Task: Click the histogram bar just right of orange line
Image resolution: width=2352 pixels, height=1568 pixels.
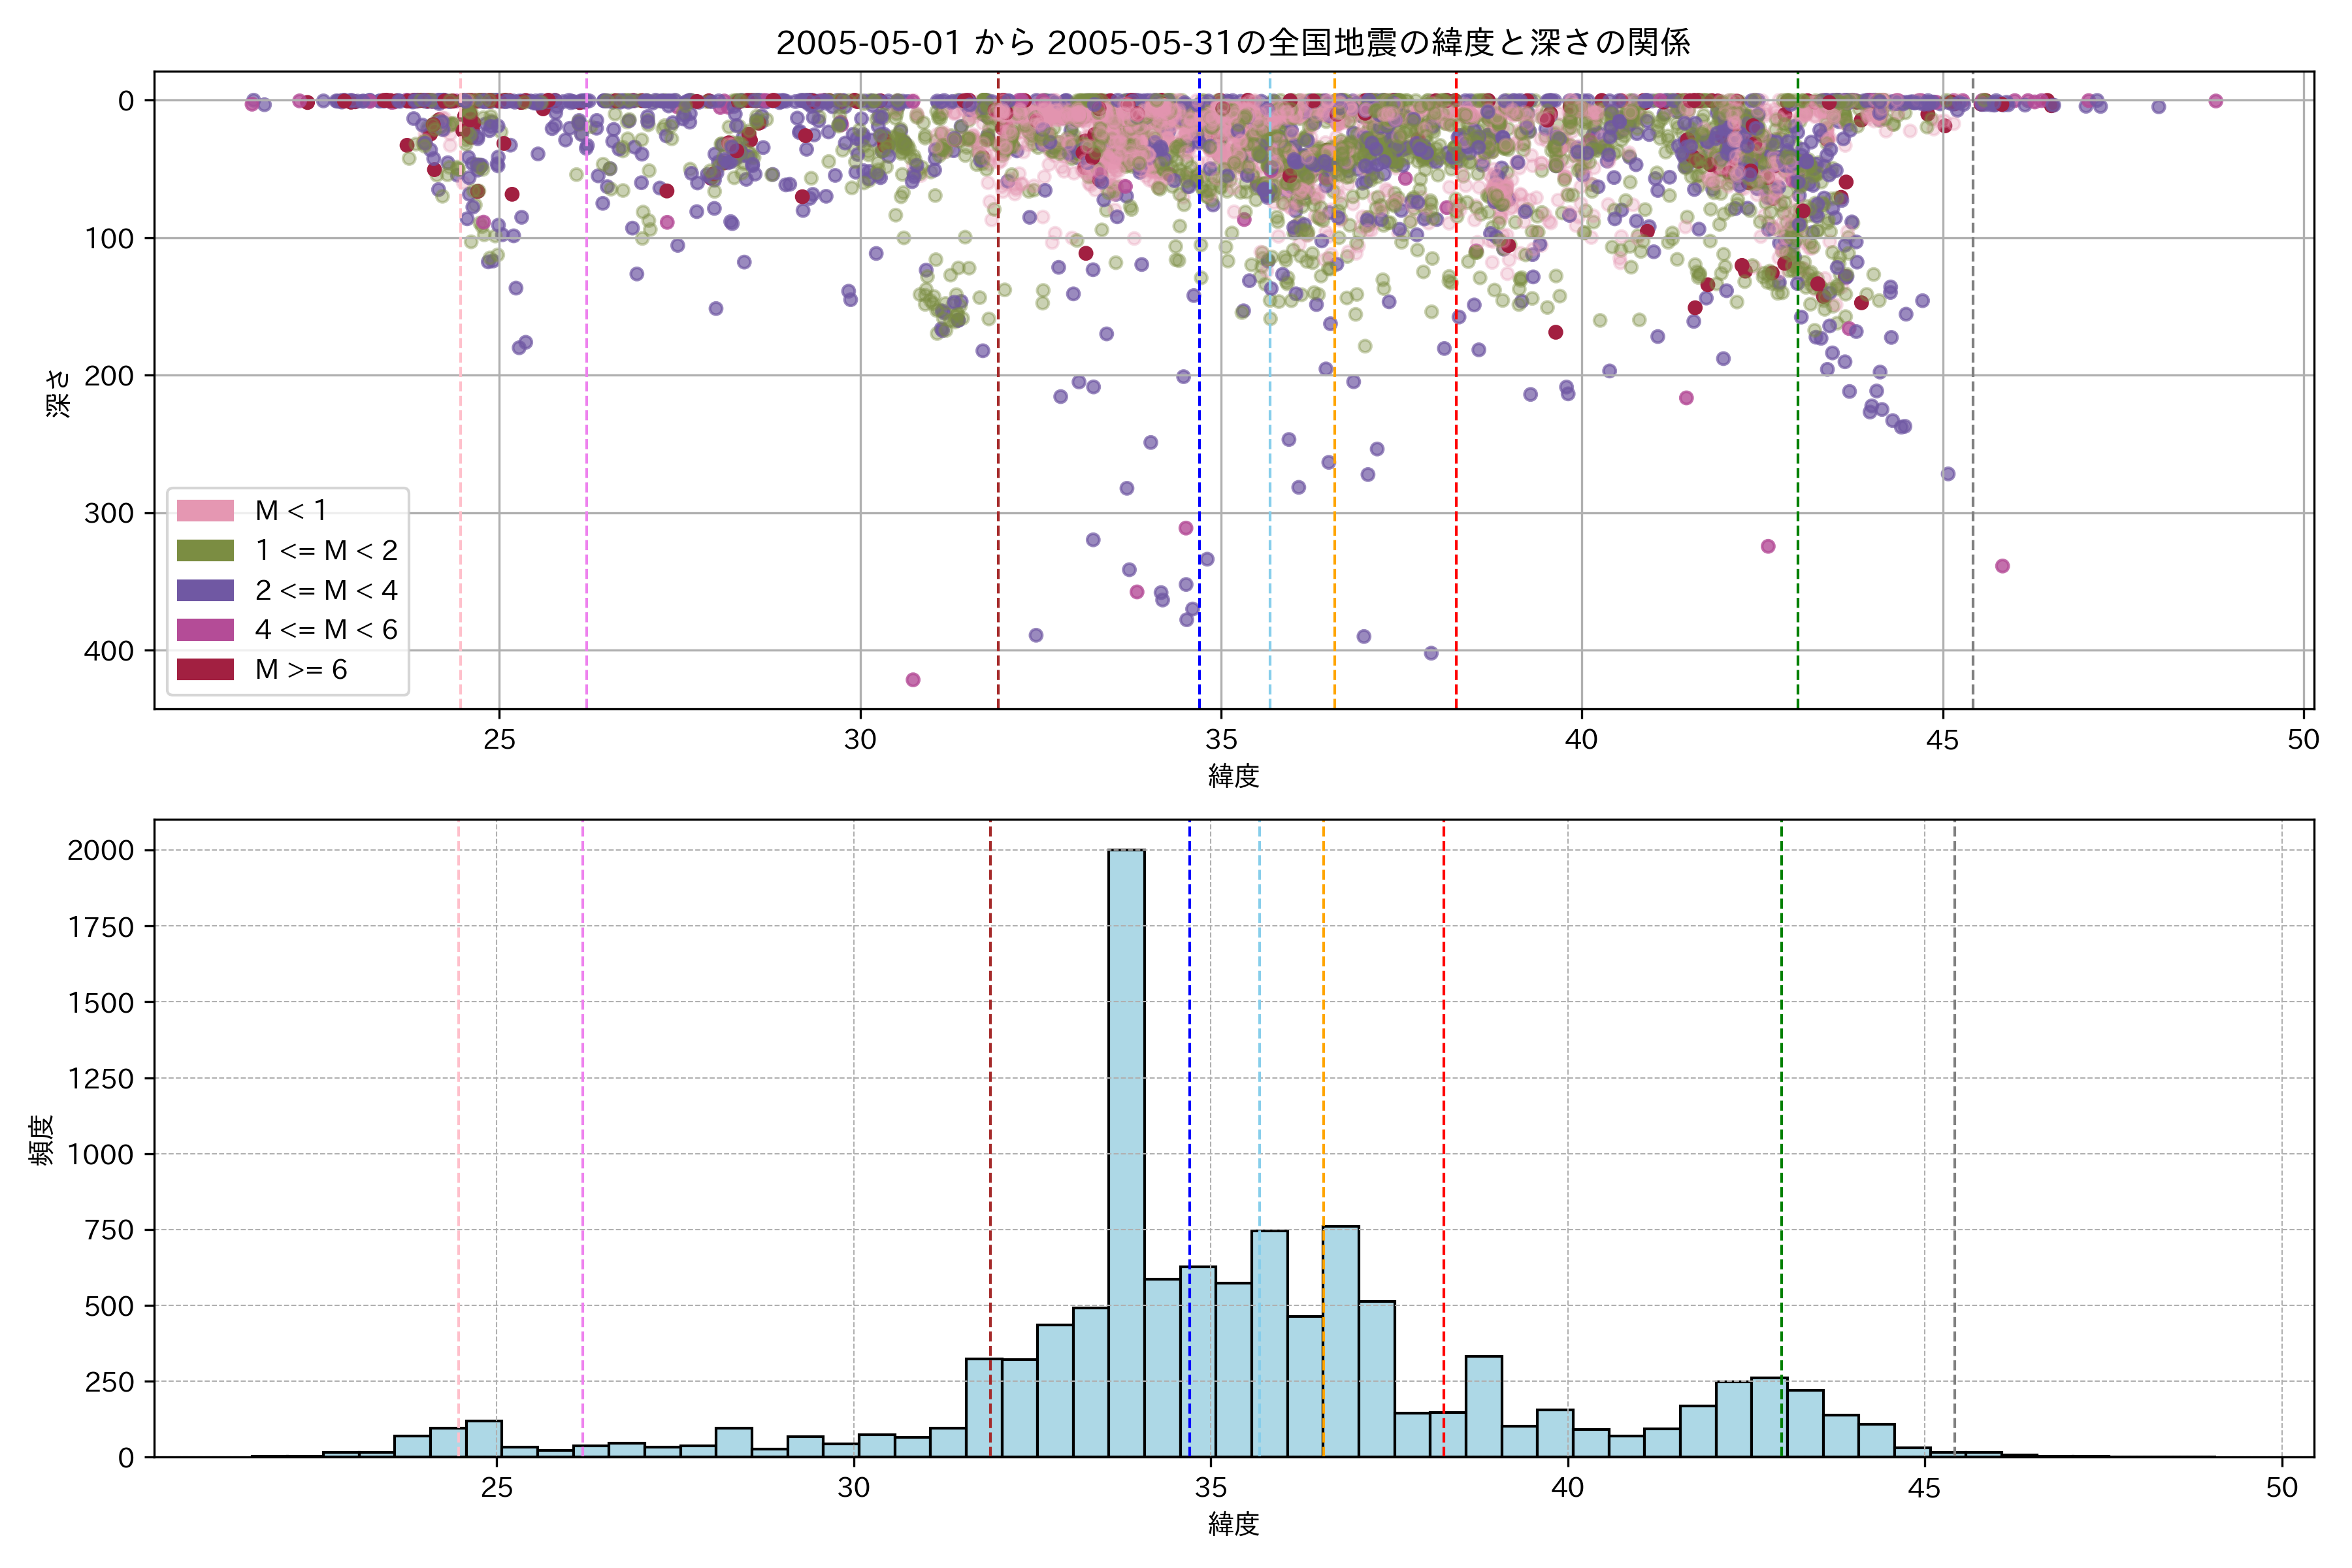Action: [x=1341, y=1340]
